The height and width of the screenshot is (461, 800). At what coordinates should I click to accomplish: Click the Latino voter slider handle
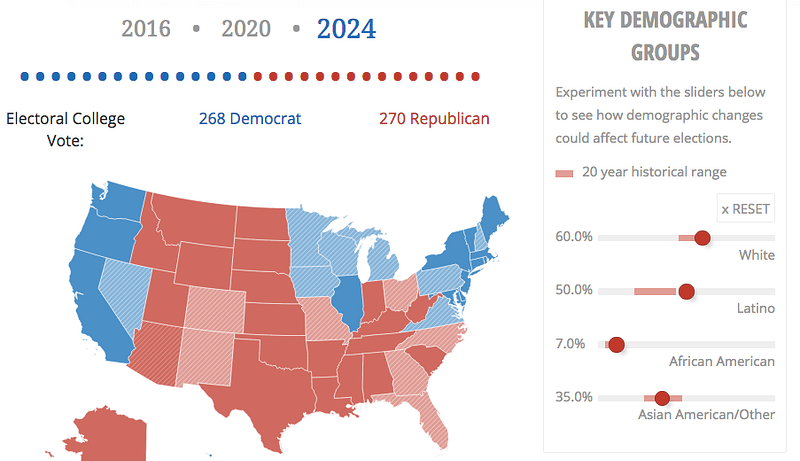(687, 291)
